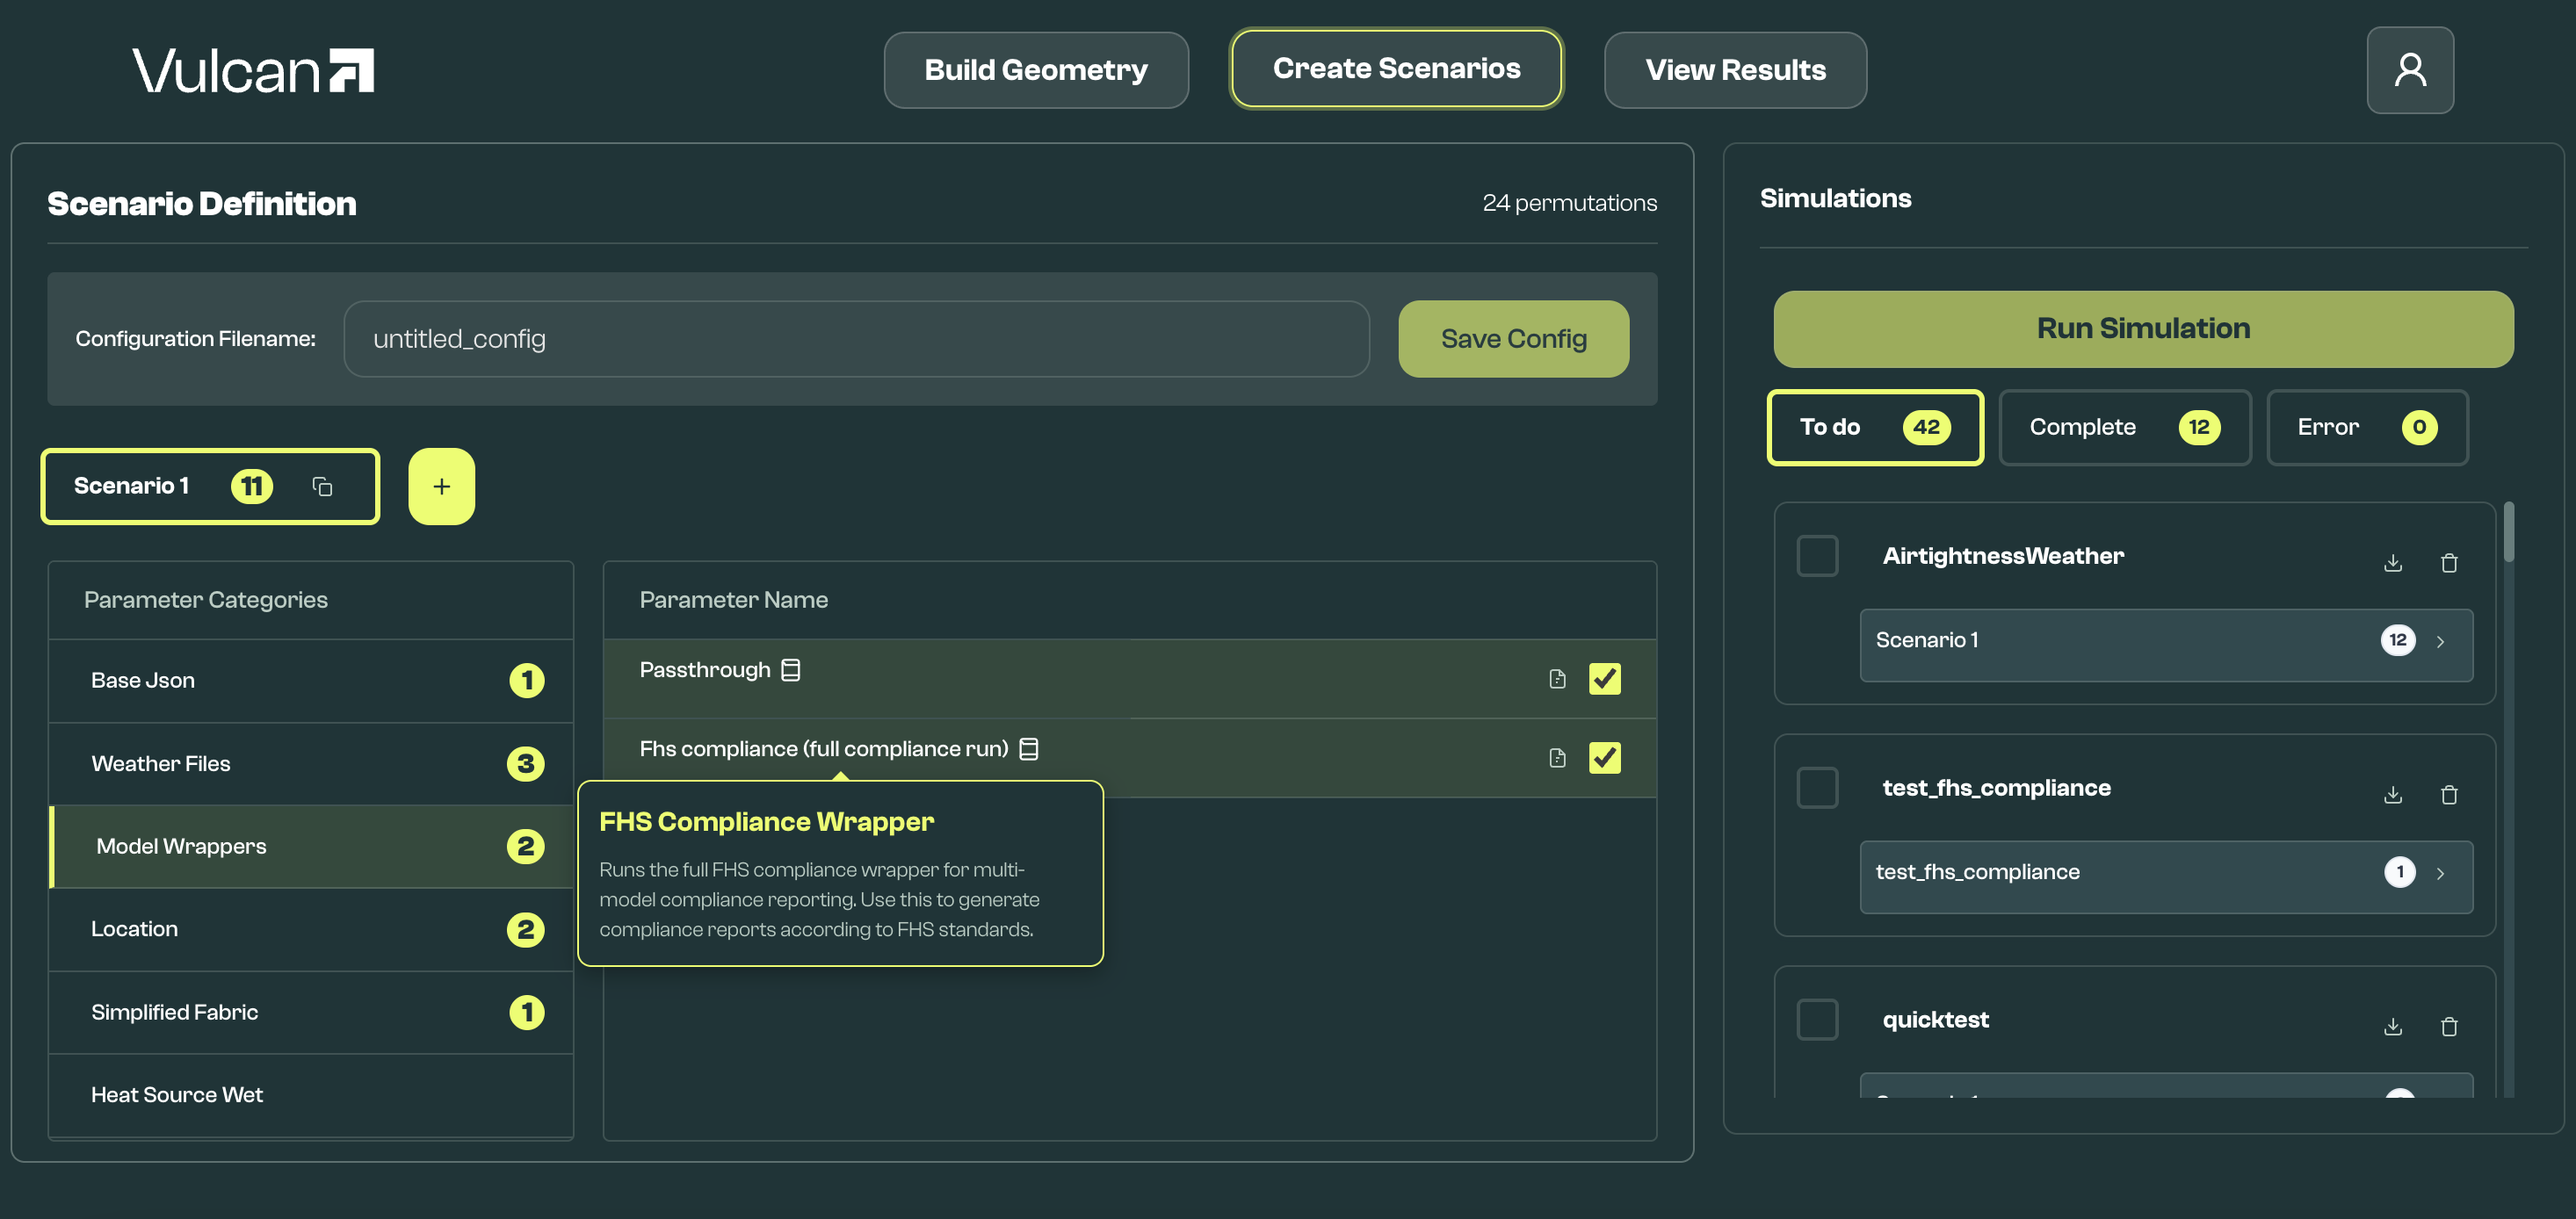Open the Passthrough row file icon

1557,679
